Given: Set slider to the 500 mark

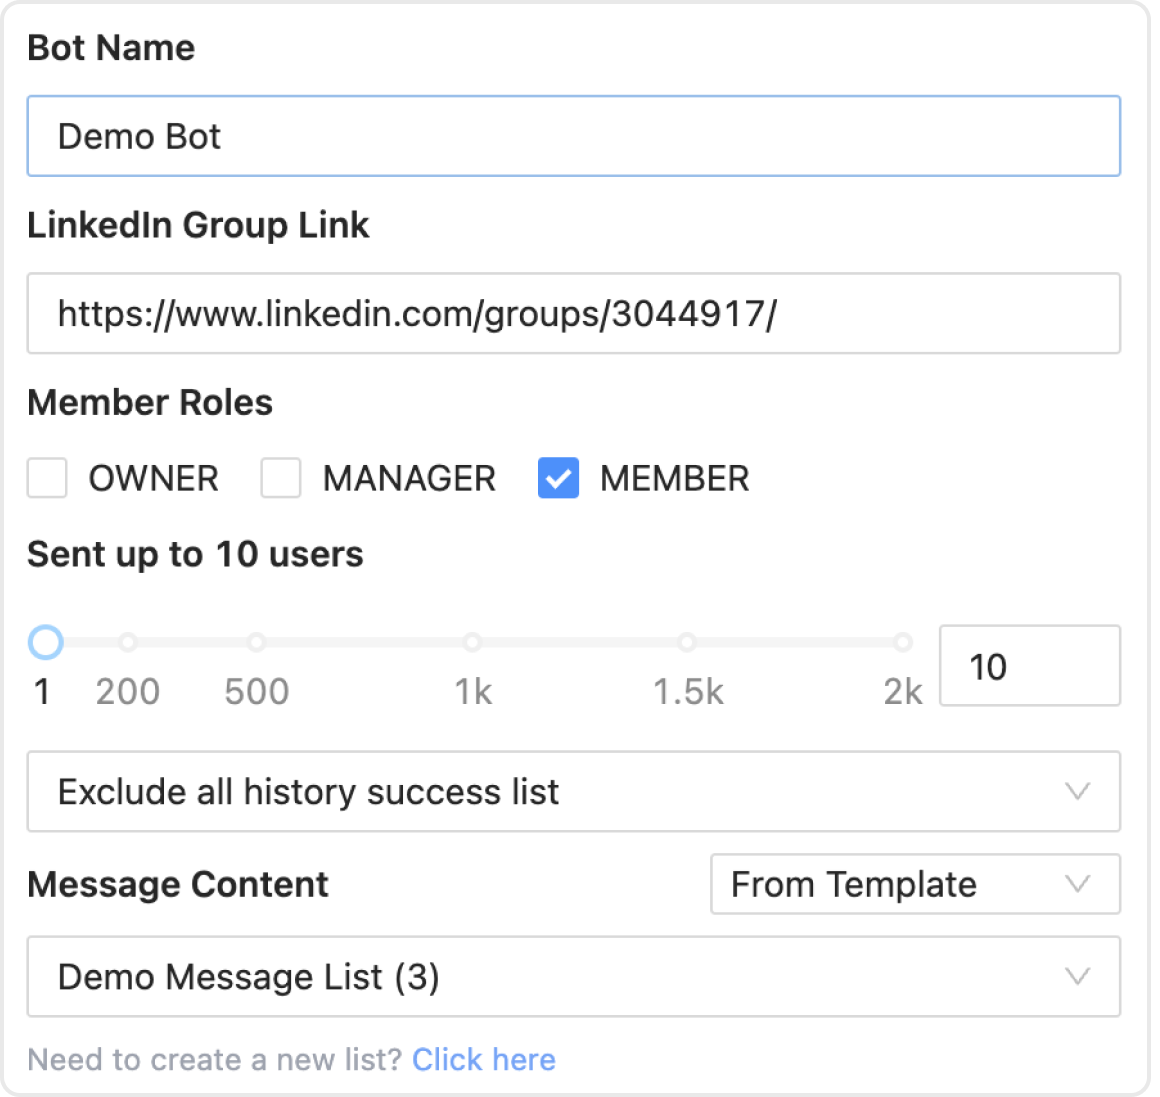Looking at the screenshot, I should point(256,642).
